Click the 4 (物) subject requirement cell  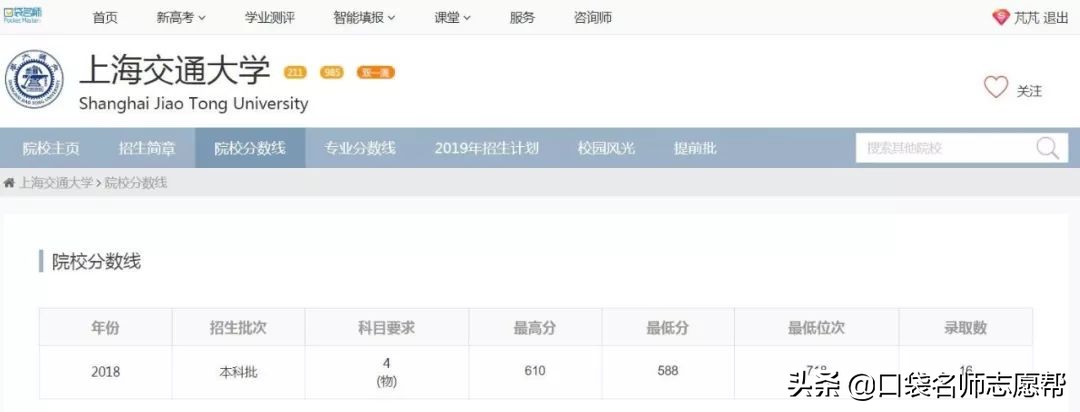click(386, 372)
